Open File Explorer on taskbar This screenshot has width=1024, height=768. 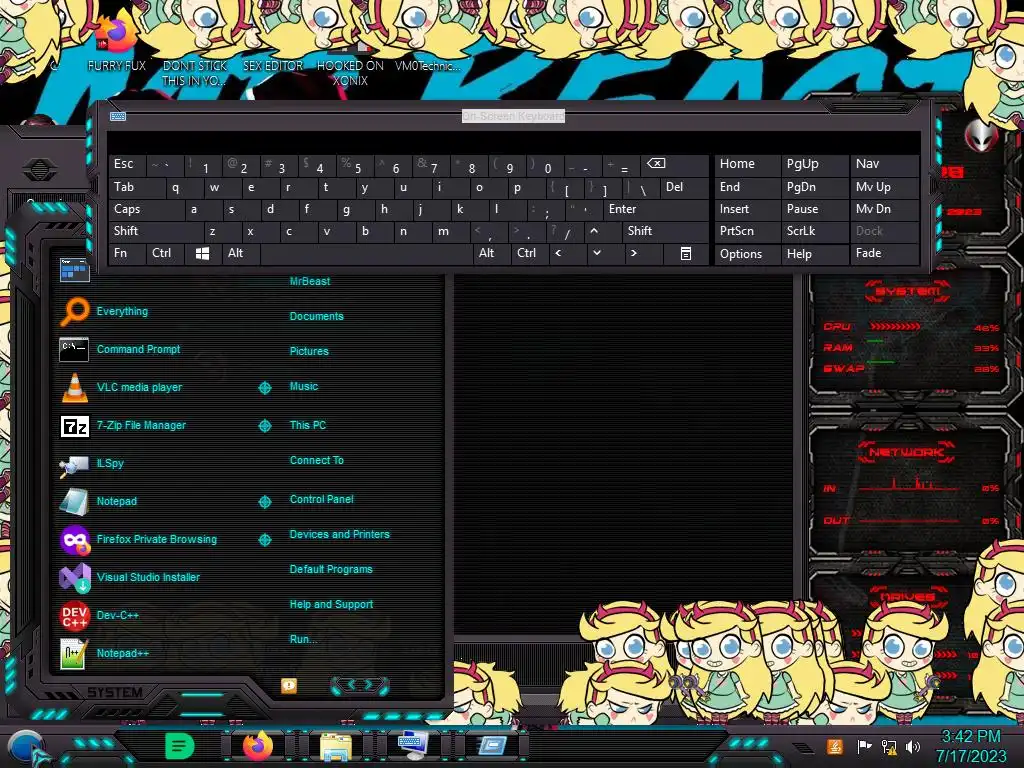(336, 746)
